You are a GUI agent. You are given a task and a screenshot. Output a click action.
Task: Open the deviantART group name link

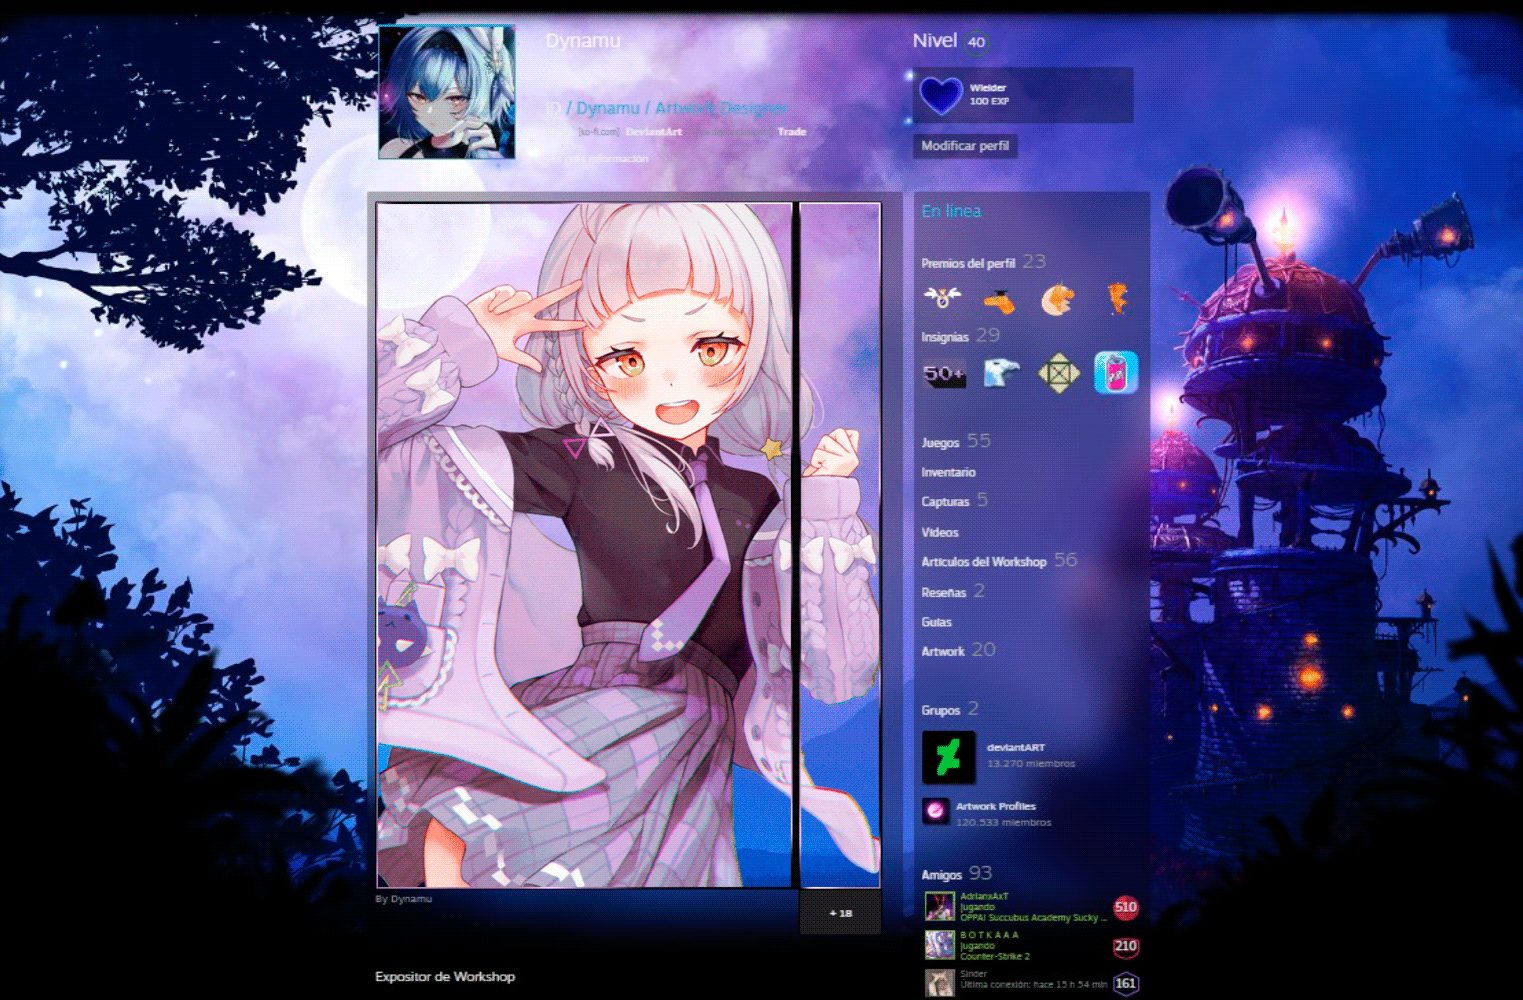1016,747
